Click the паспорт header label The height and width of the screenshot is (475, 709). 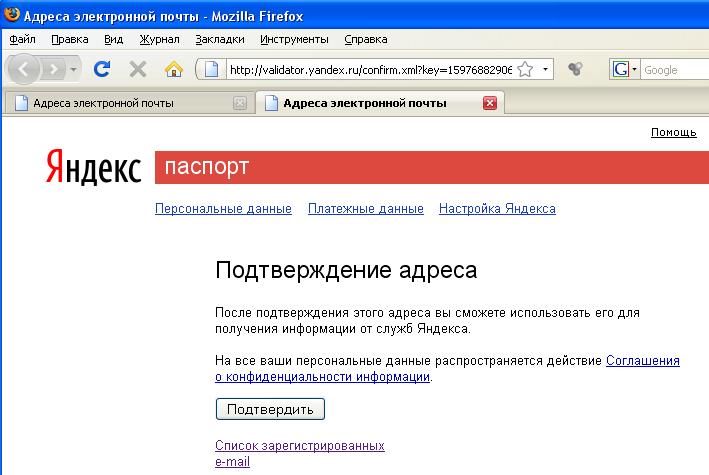[x=207, y=167]
